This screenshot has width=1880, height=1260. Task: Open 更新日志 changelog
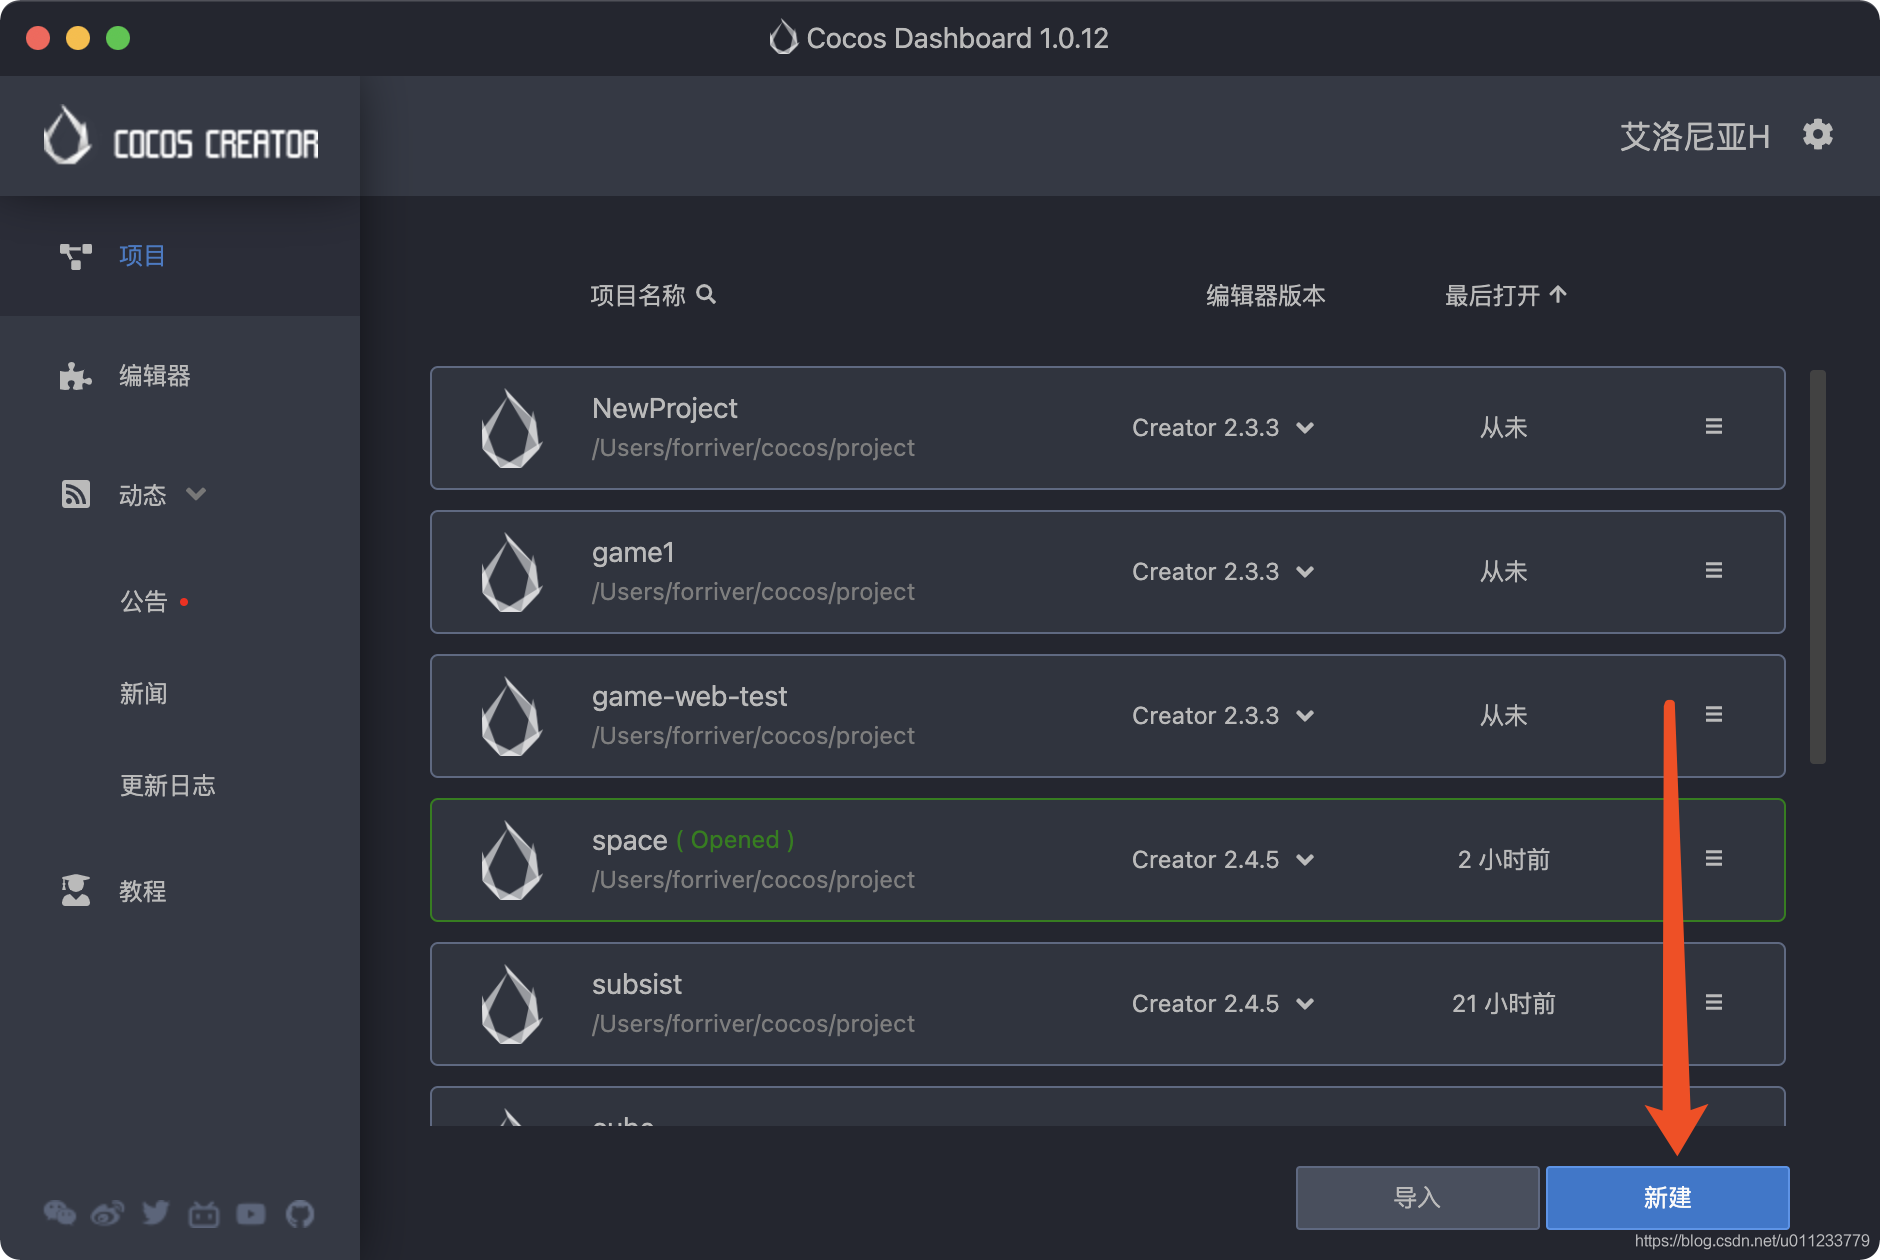168,785
